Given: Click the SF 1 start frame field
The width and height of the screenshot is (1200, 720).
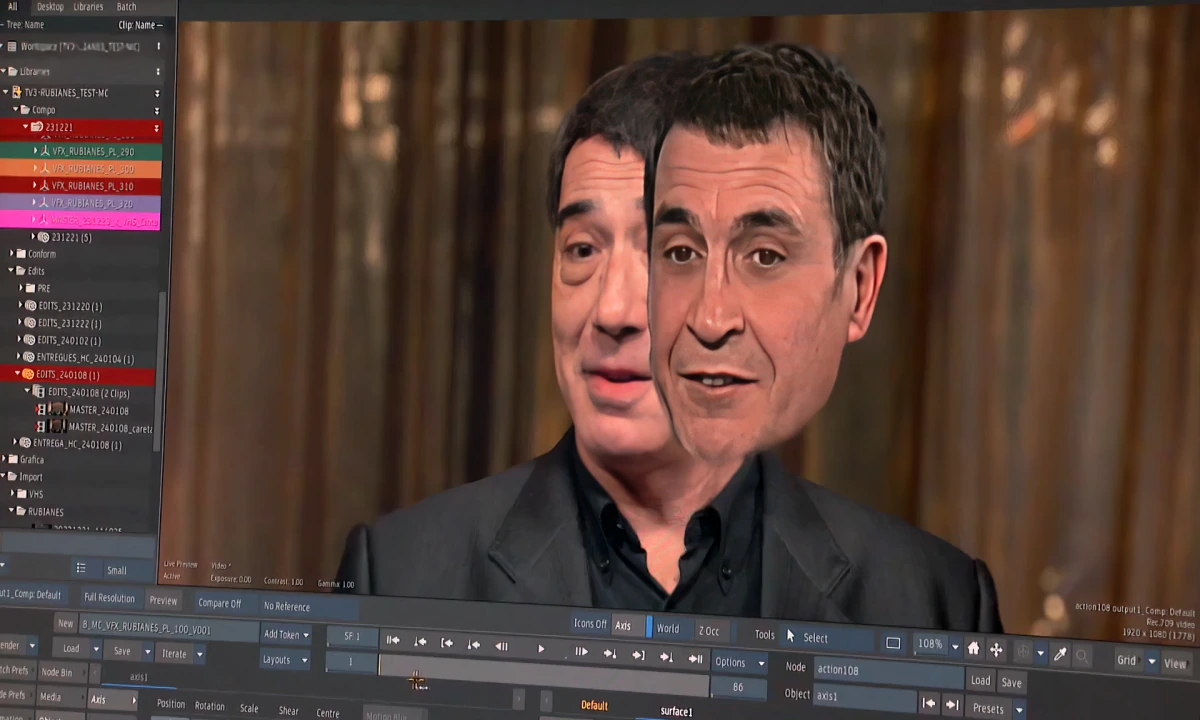Looking at the screenshot, I should click(352, 636).
